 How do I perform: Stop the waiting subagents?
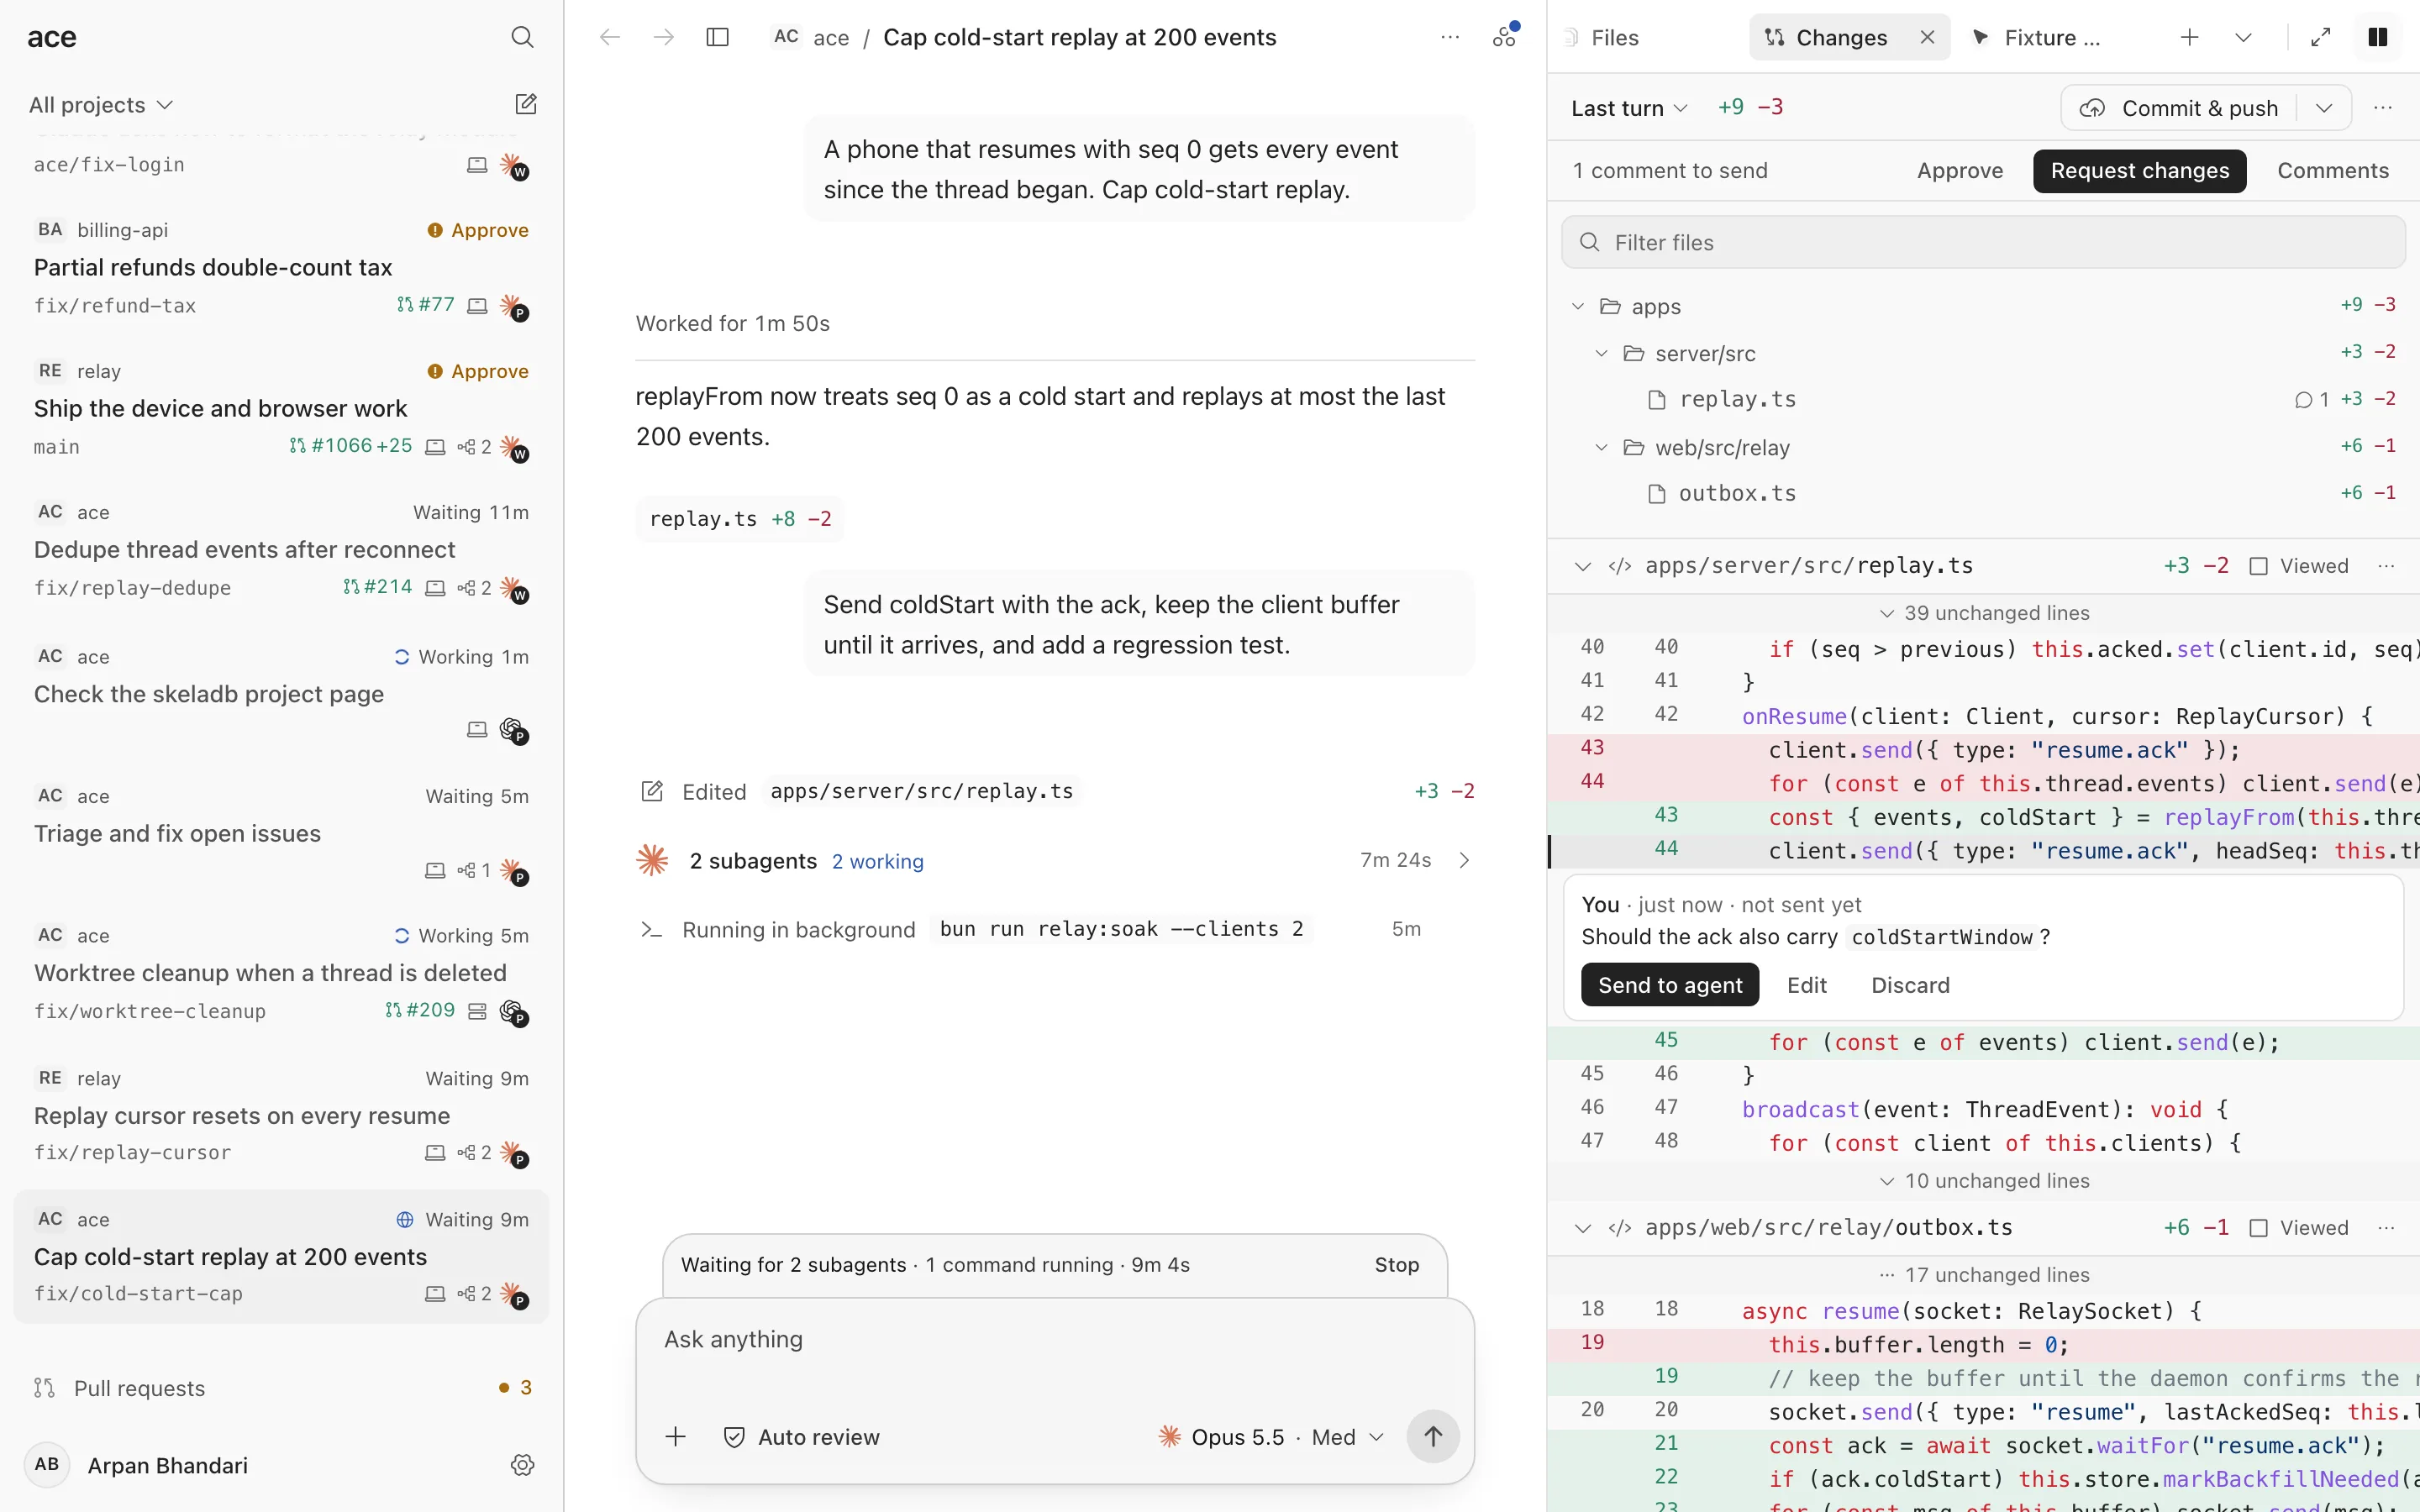point(1396,1265)
